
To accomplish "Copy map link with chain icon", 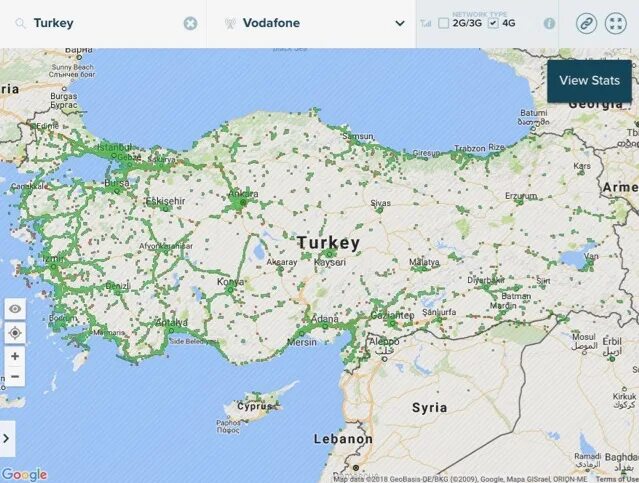I will coord(586,23).
